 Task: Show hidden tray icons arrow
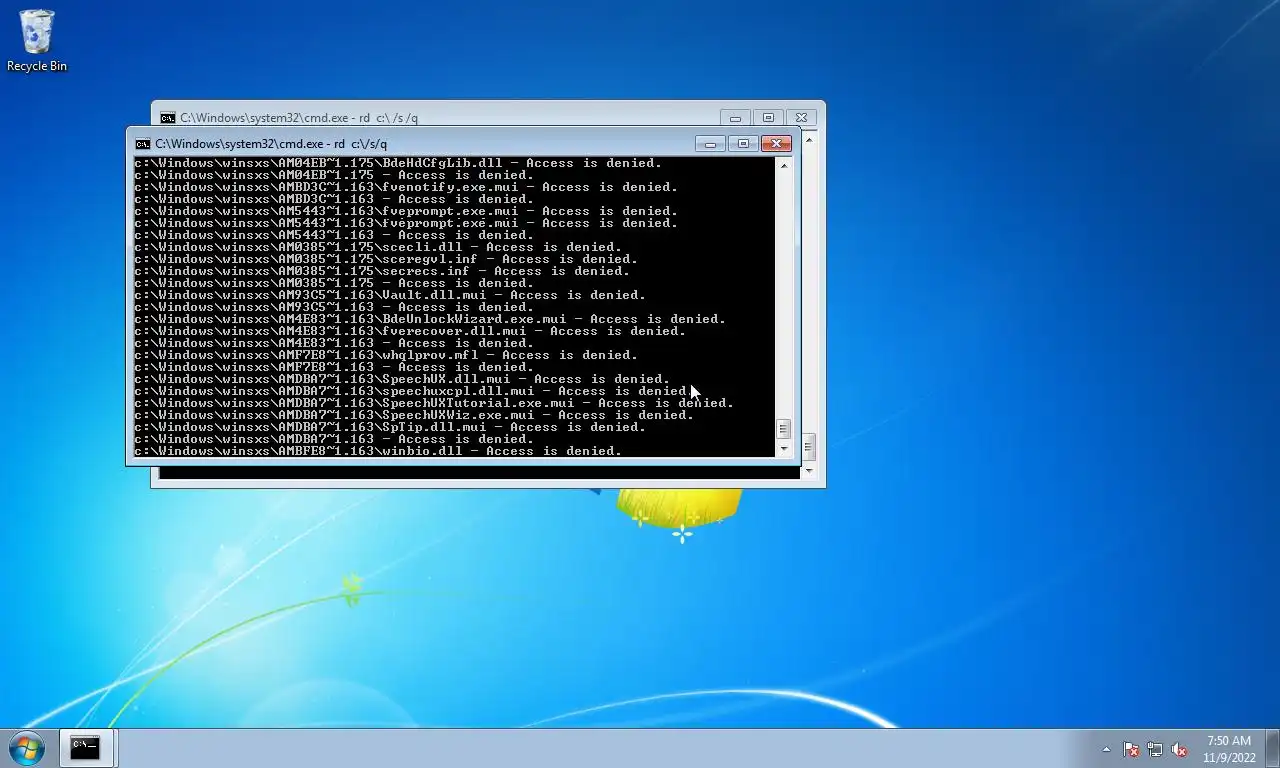1106,749
